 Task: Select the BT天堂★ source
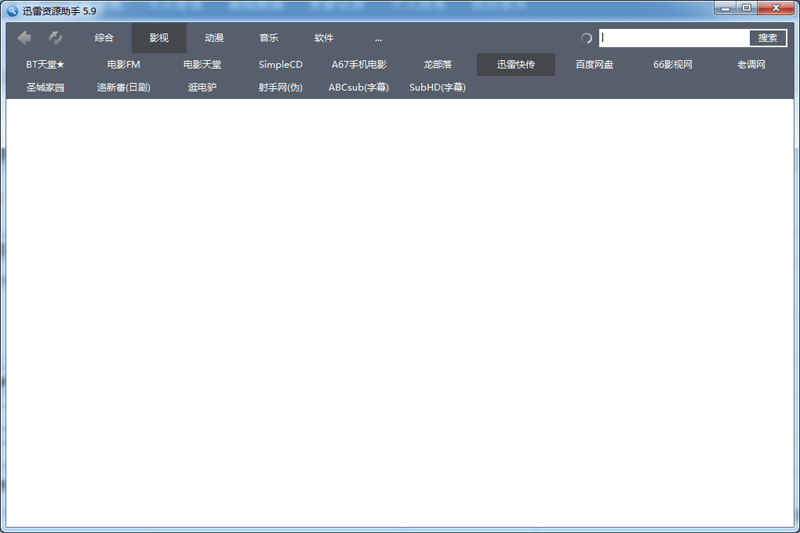[x=45, y=65]
